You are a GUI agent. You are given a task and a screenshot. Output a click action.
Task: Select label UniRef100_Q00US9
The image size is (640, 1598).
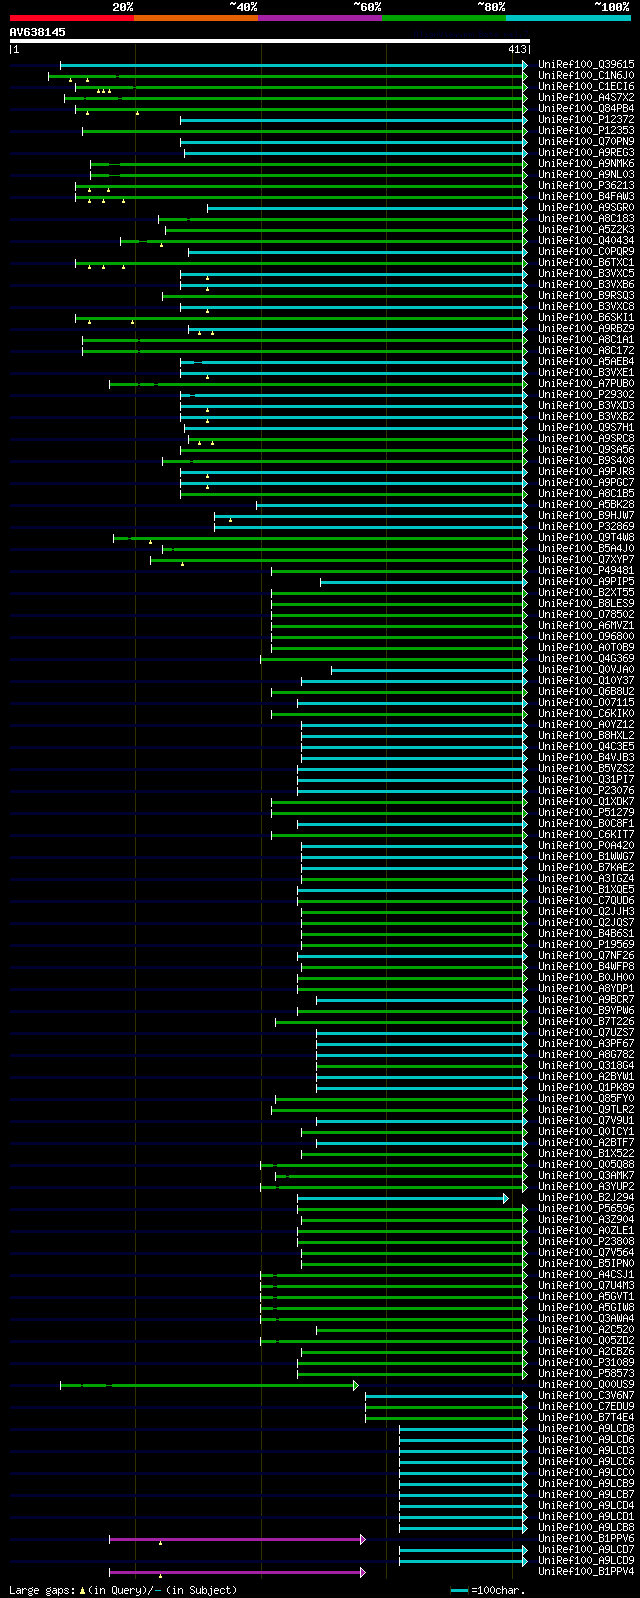(586, 1384)
